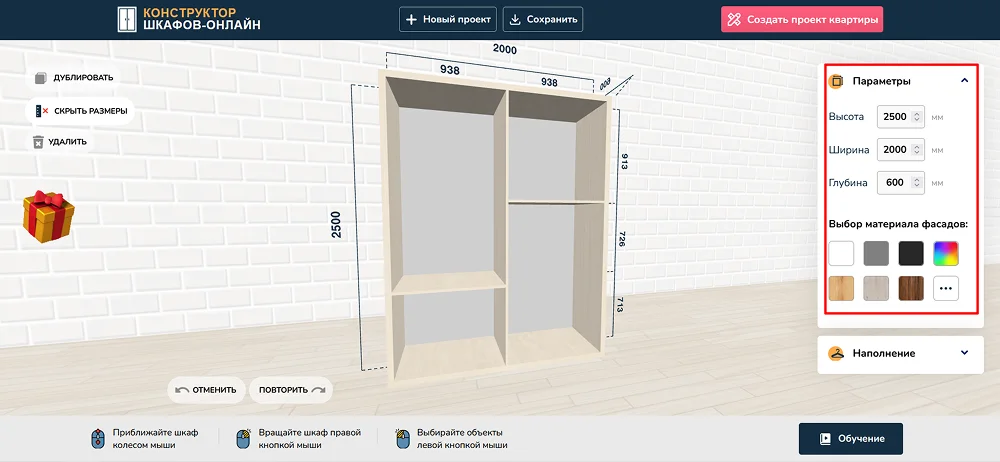Start a Новый проект
This screenshot has width=1000, height=462.
click(x=448, y=19)
